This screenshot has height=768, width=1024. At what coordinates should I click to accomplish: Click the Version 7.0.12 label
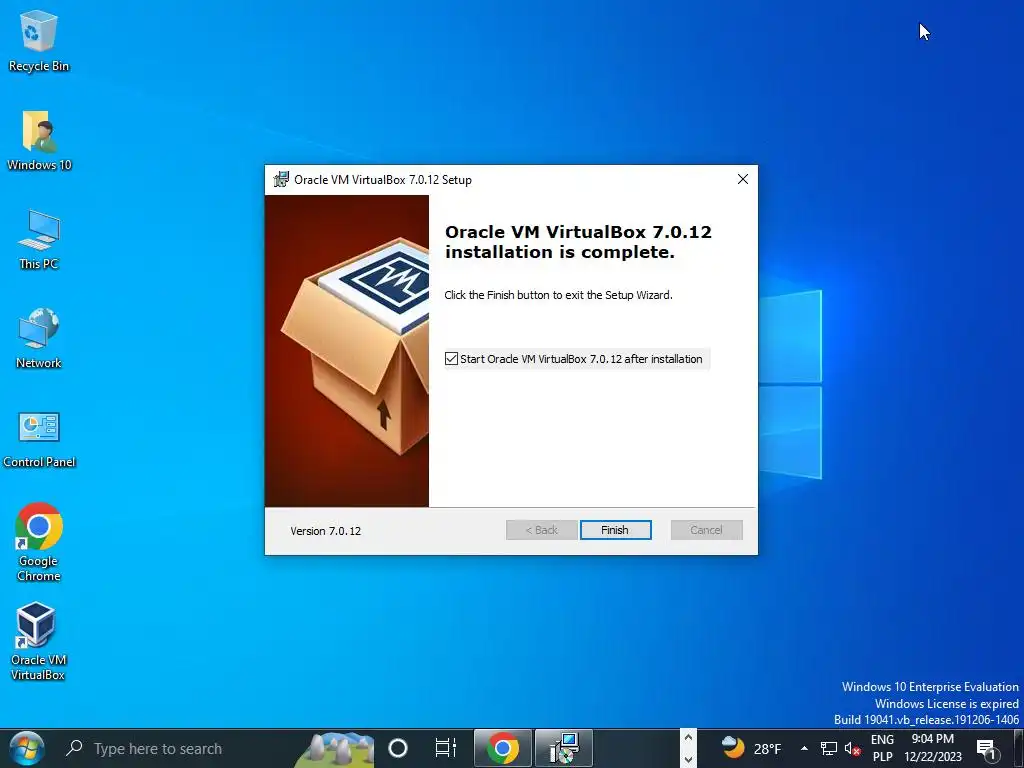tap(325, 531)
